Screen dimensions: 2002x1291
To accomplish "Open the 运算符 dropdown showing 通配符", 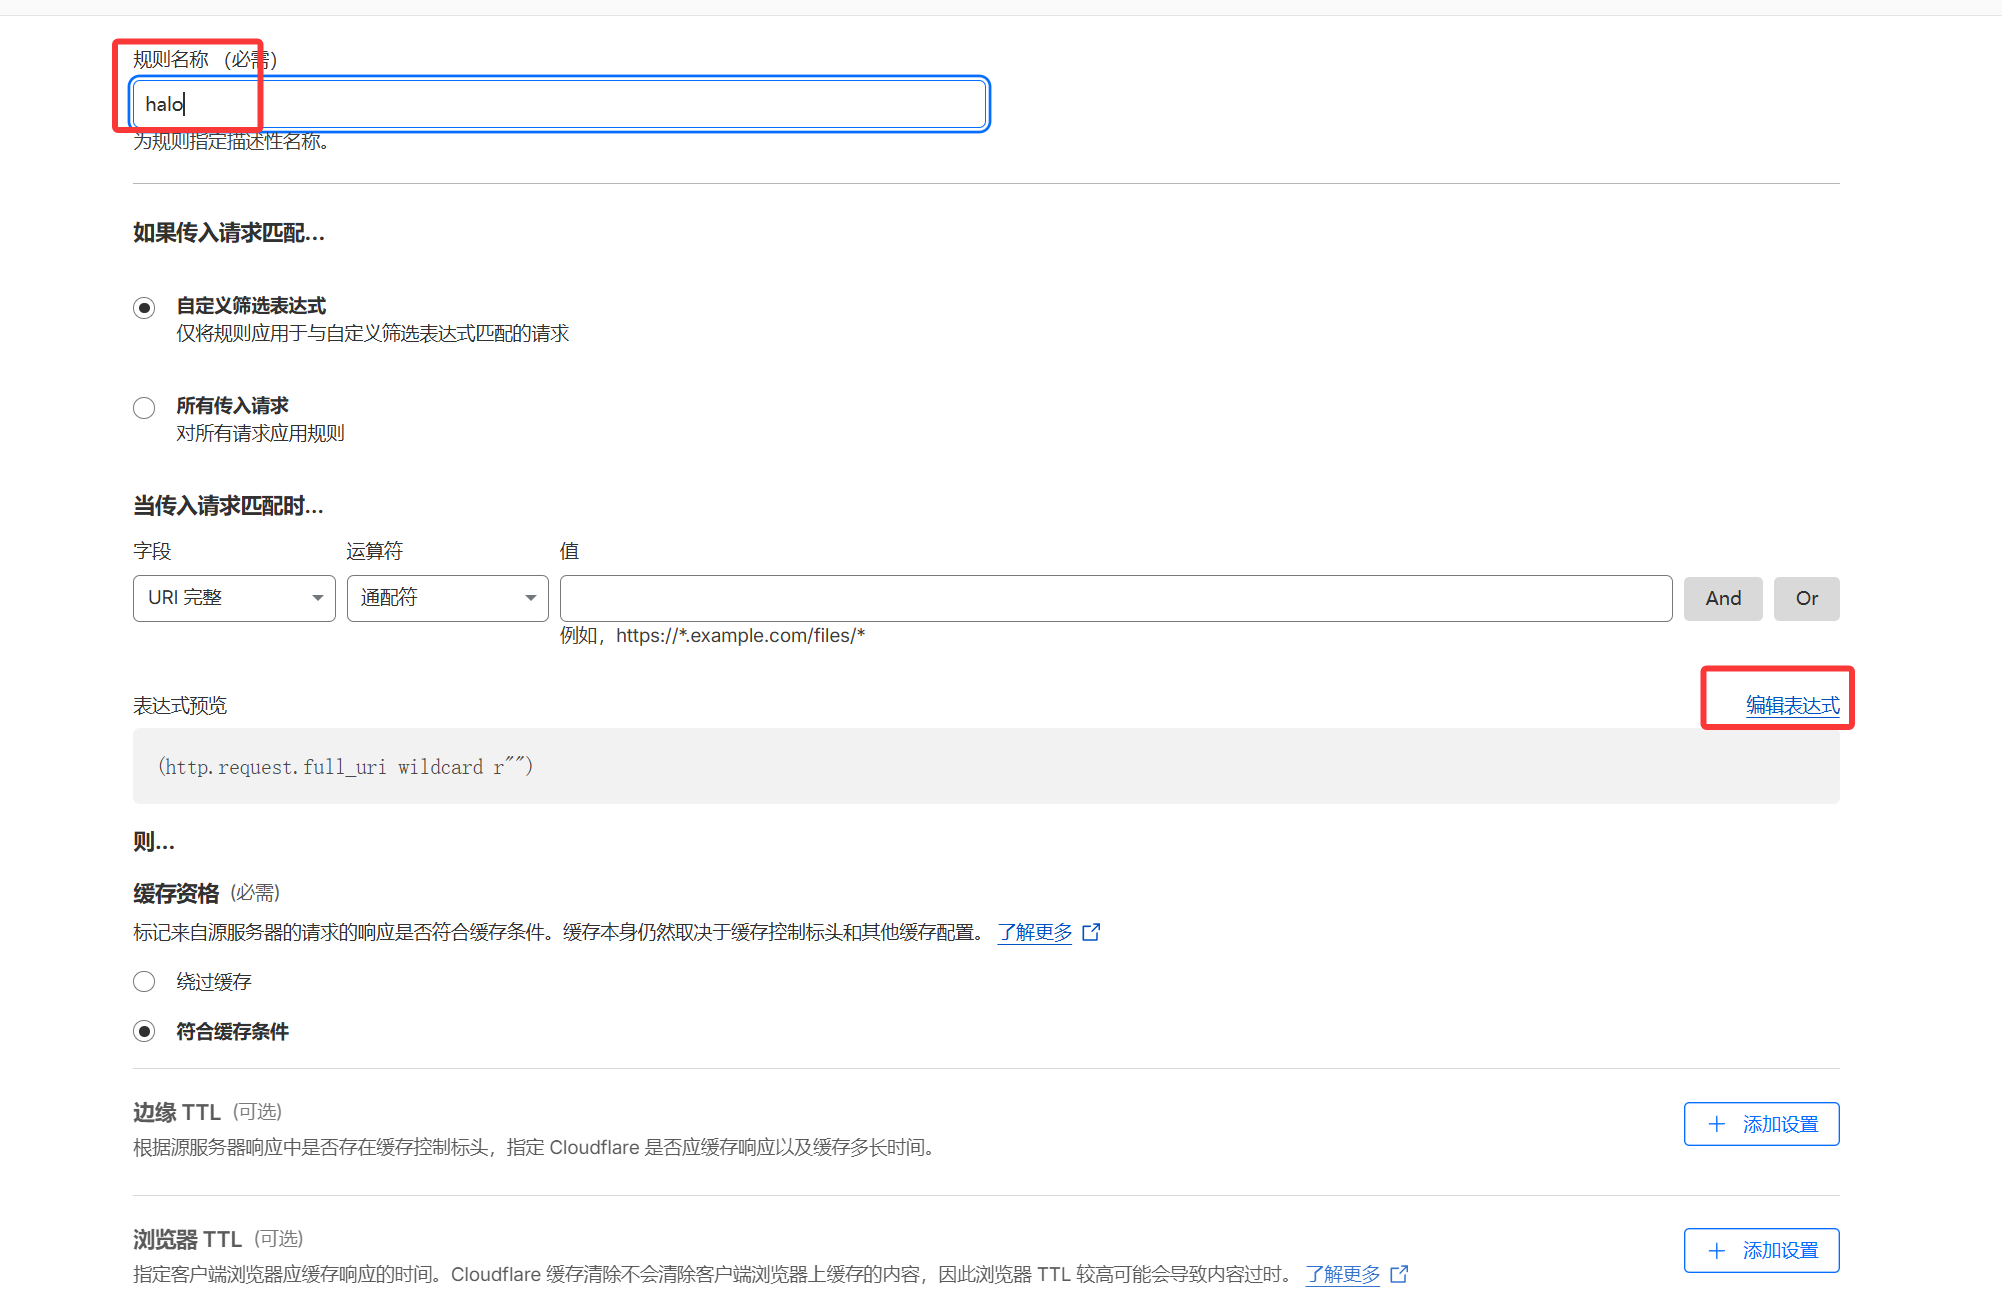I will click(447, 598).
